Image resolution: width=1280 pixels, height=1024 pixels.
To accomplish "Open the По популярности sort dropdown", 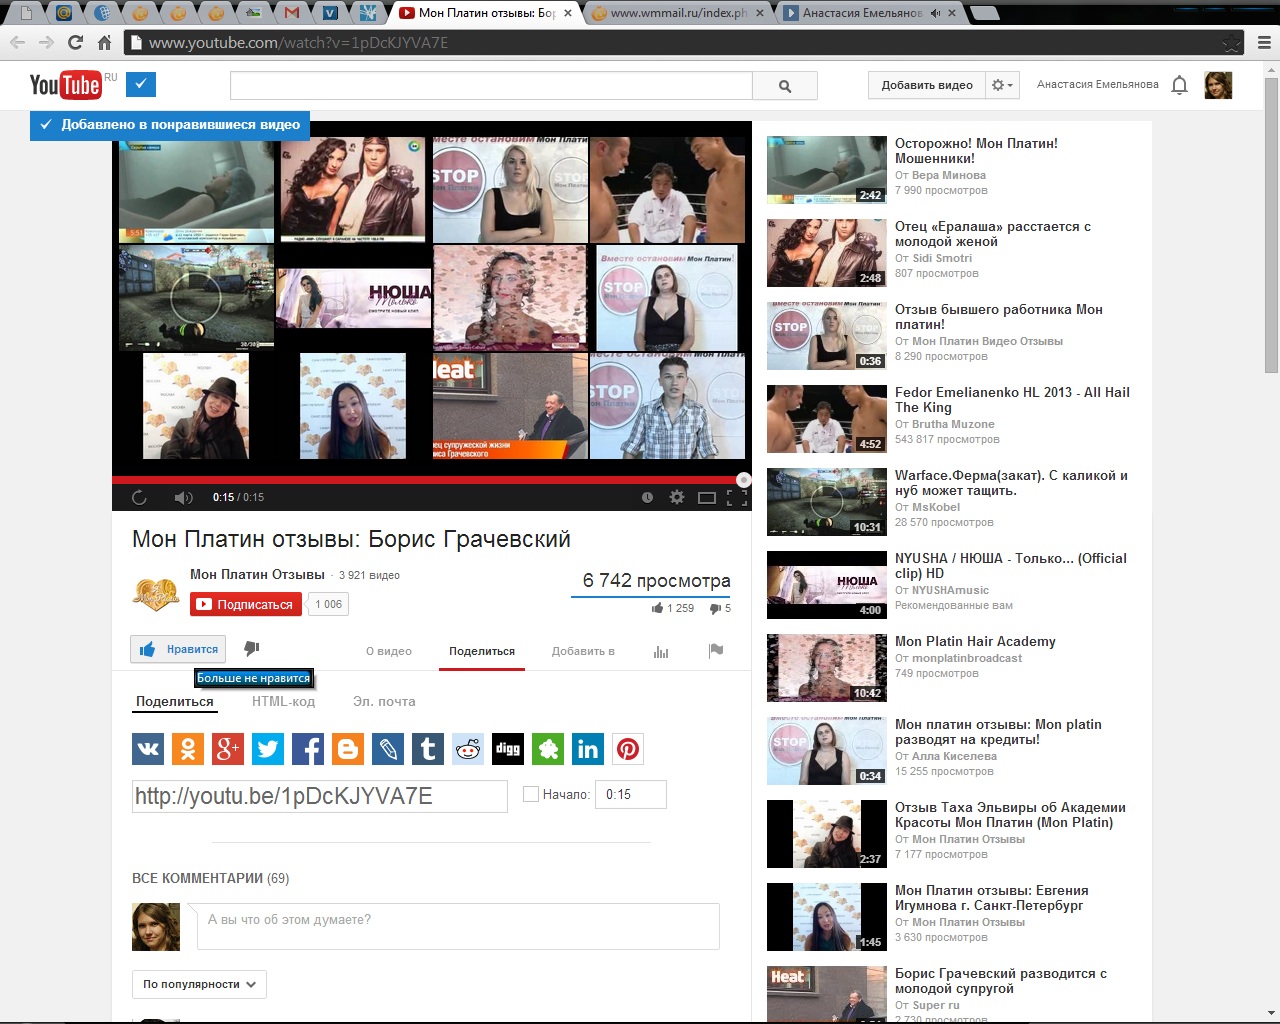I will (x=199, y=984).
